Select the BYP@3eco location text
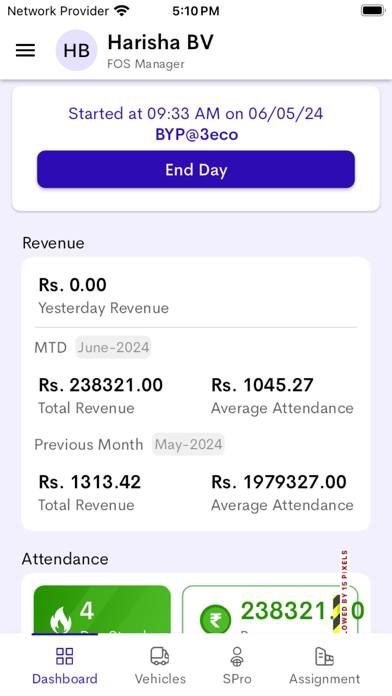The image size is (392, 696). click(x=196, y=134)
